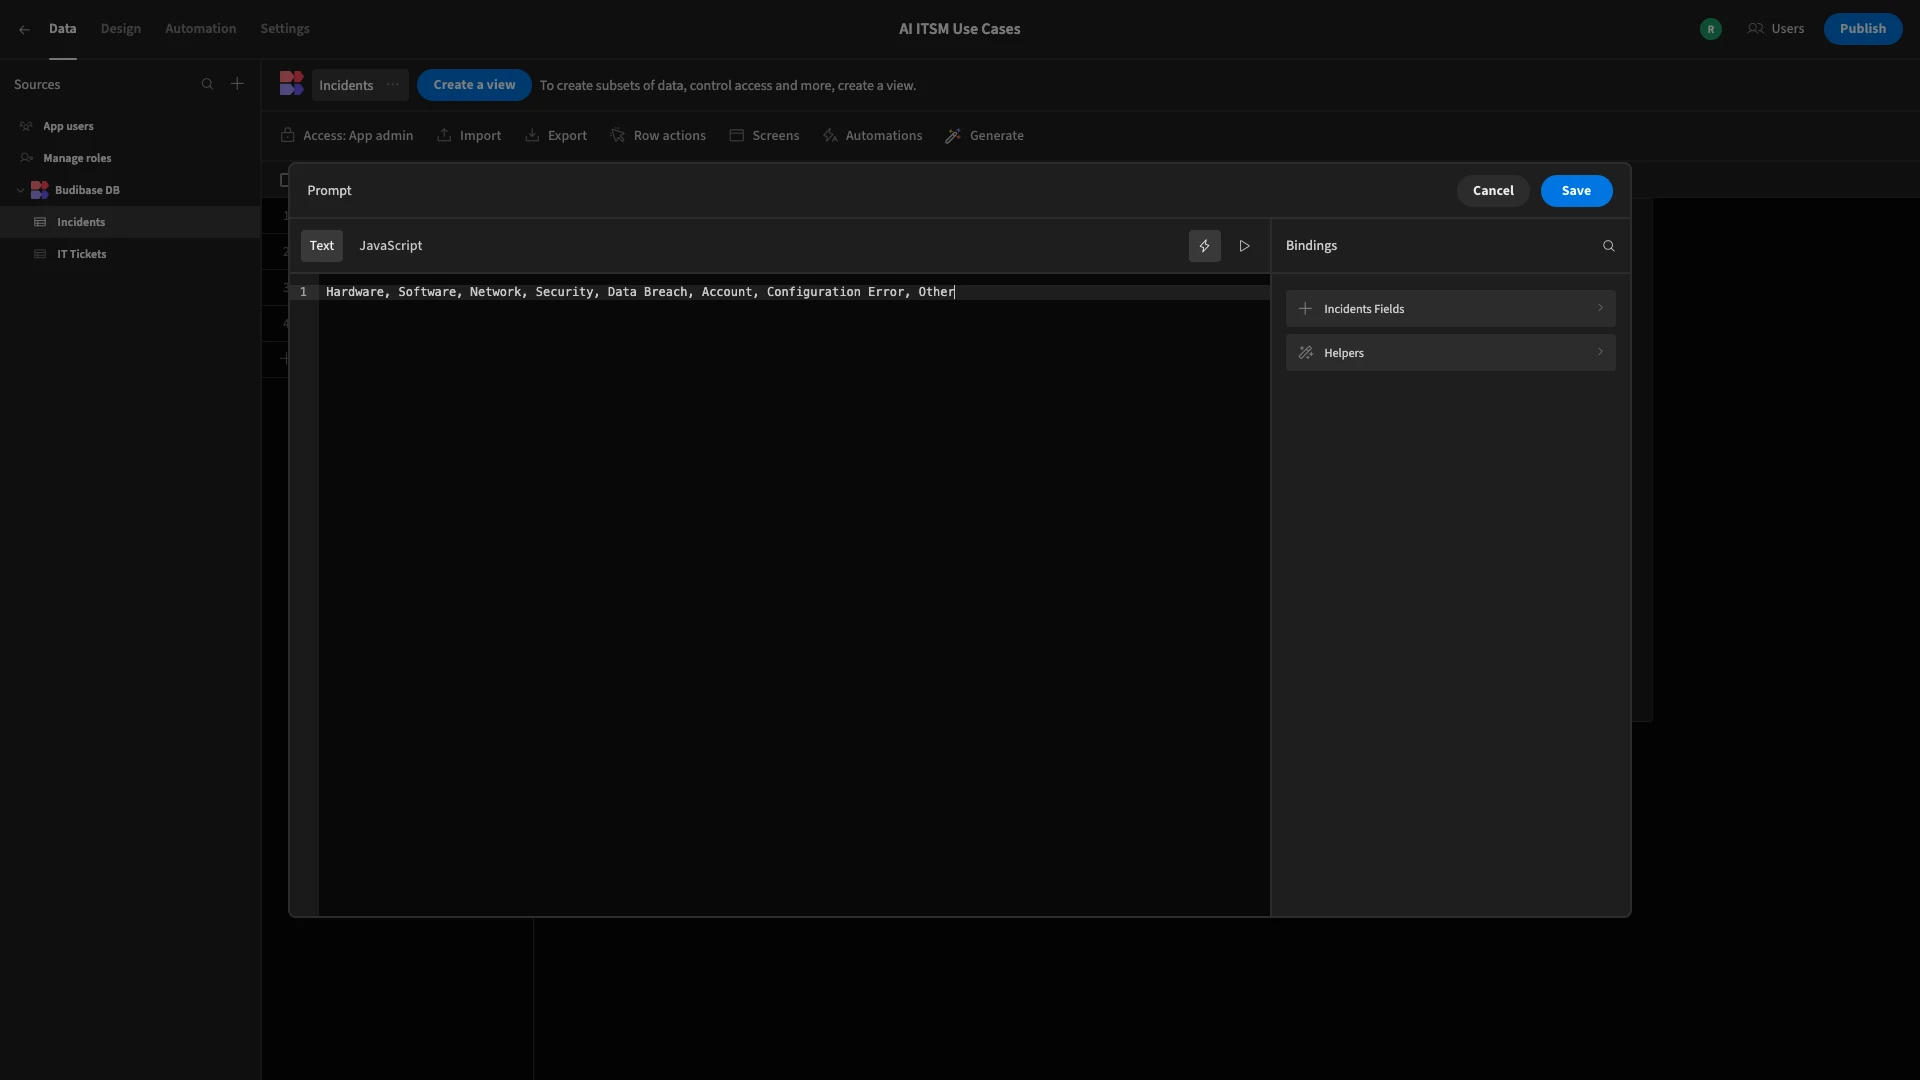The height and width of the screenshot is (1080, 1920).
Task: Click the Budibase logo next to Incidents
Action: pyautogui.click(x=291, y=84)
